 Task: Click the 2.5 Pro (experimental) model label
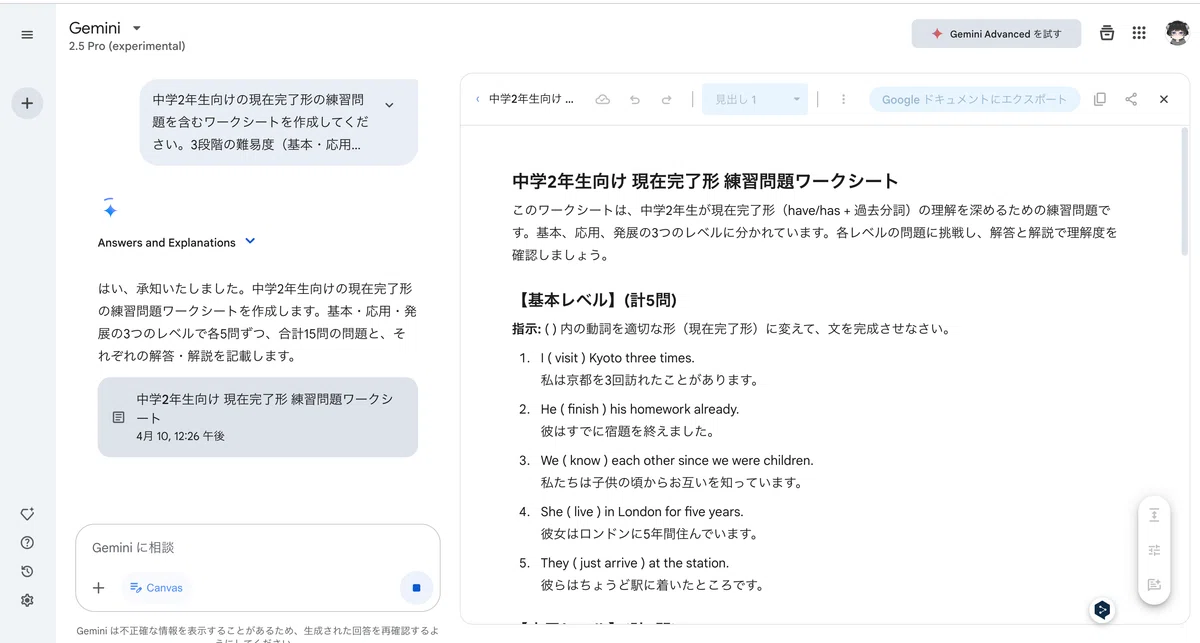pos(127,46)
